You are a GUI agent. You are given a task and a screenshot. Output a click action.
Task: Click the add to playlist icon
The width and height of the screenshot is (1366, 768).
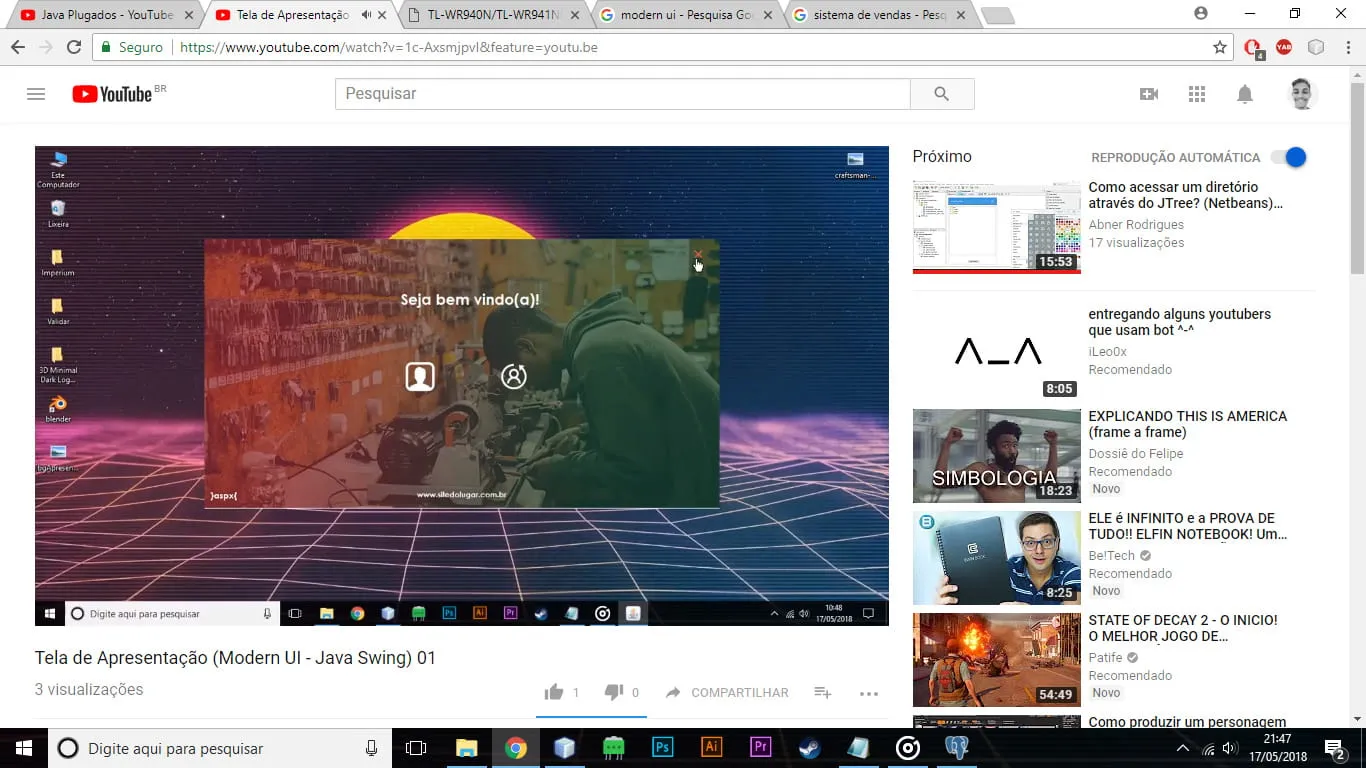822,692
